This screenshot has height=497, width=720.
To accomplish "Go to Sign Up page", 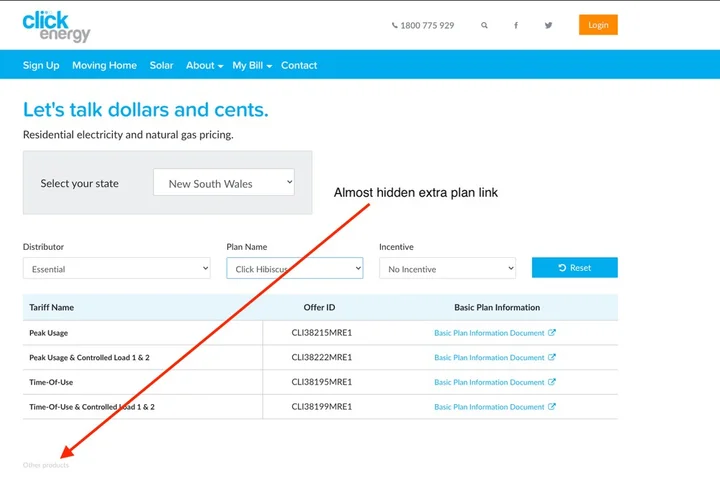I will coord(41,65).
